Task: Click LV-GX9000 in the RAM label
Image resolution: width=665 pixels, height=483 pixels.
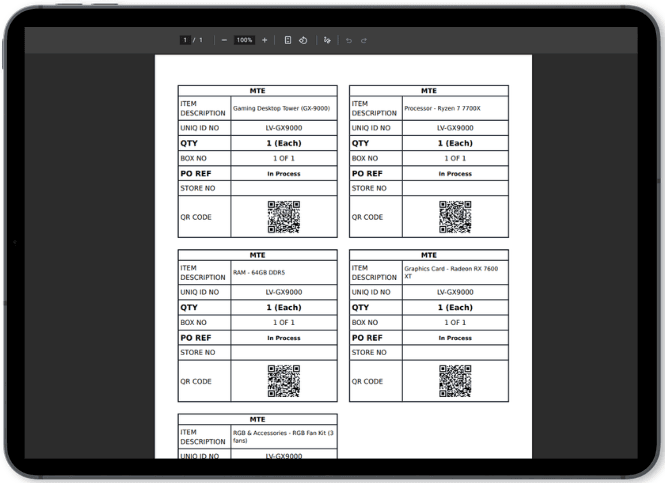Action: 284,292
